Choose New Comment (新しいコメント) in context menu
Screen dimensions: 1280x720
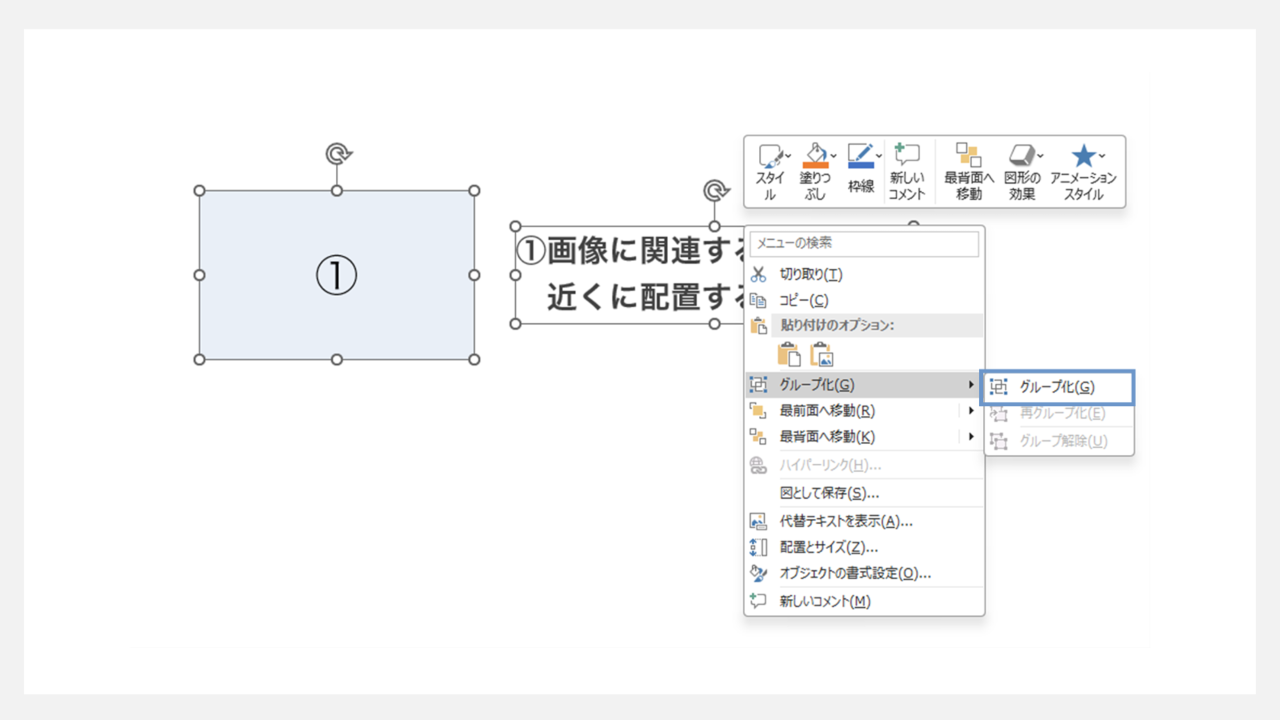coord(864,601)
